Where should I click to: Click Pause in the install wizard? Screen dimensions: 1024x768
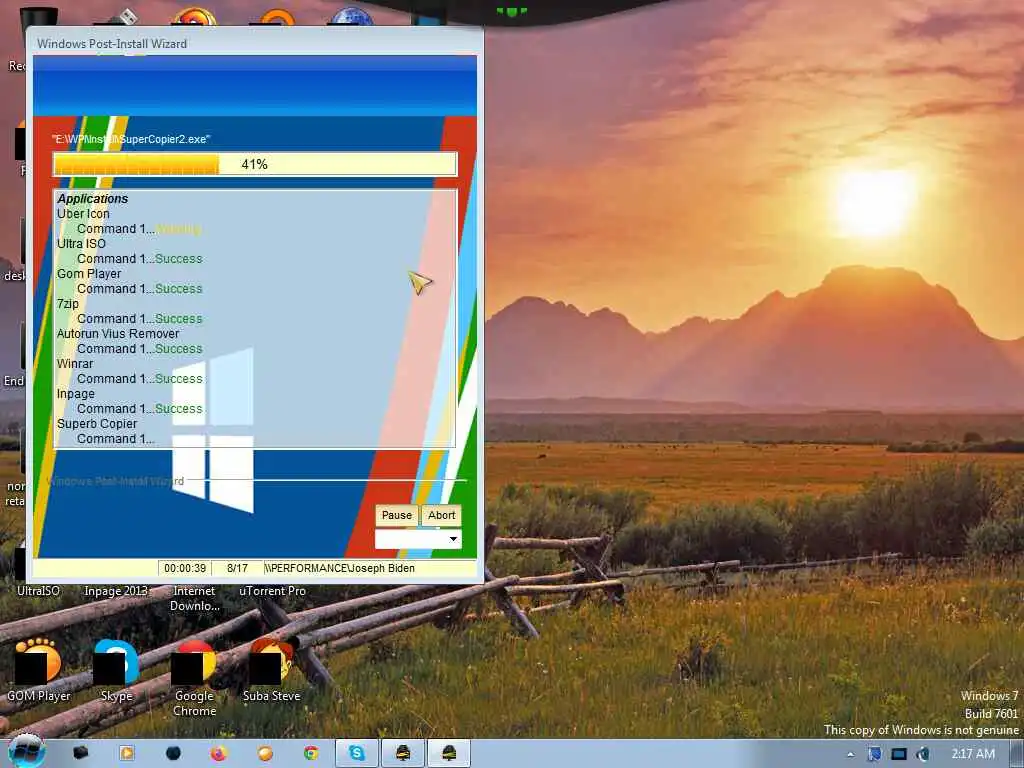pyautogui.click(x=397, y=515)
